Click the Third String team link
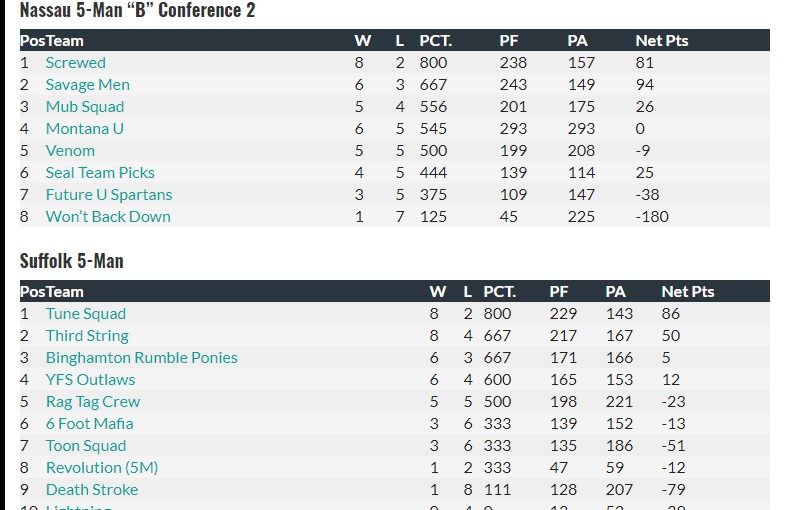790x510 pixels. pos(87,335)
